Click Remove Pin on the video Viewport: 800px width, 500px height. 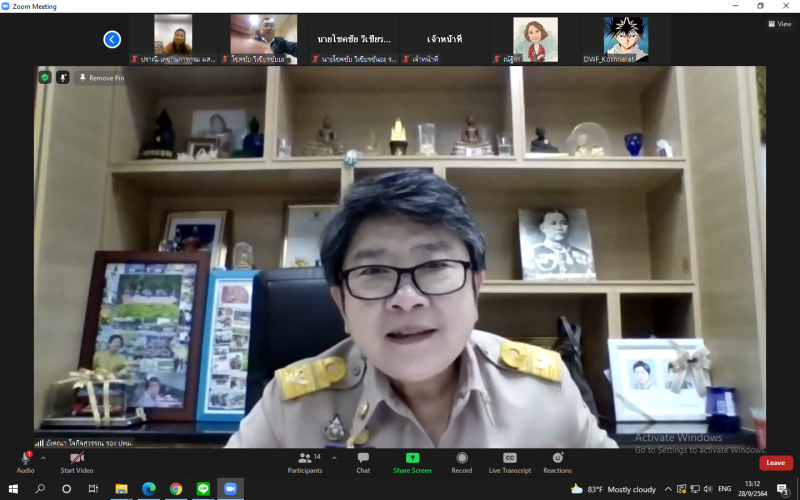click(x=102, y=78)
